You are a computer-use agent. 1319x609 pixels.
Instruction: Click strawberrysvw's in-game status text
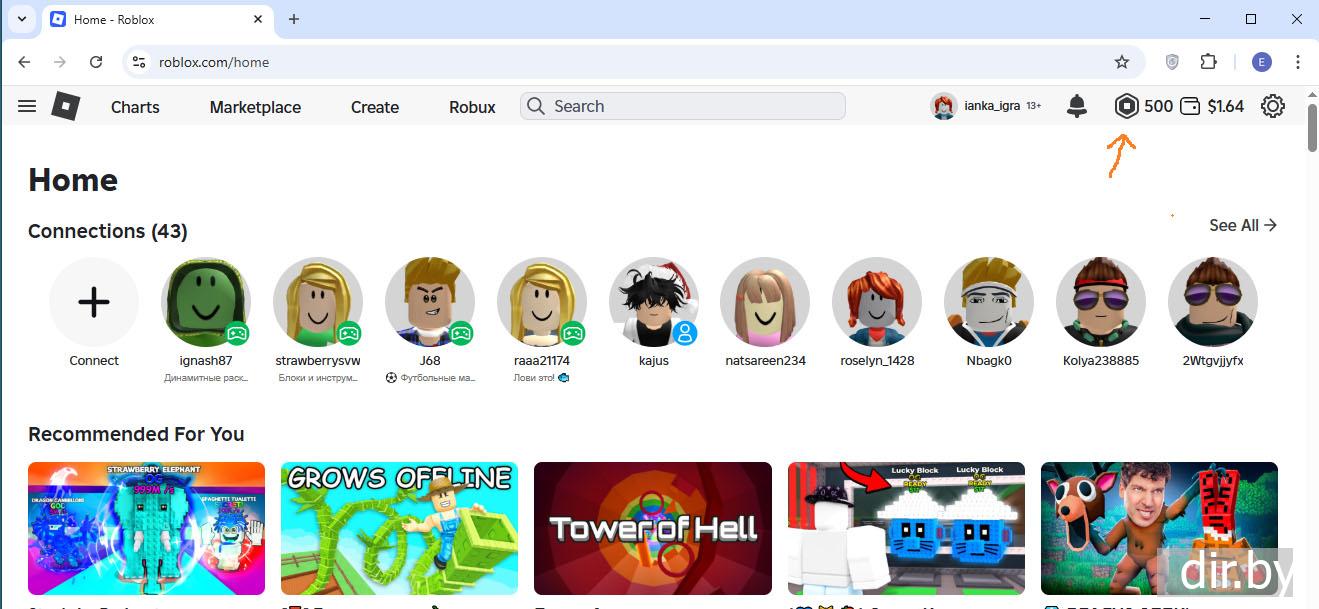click(x=318, y=378)
